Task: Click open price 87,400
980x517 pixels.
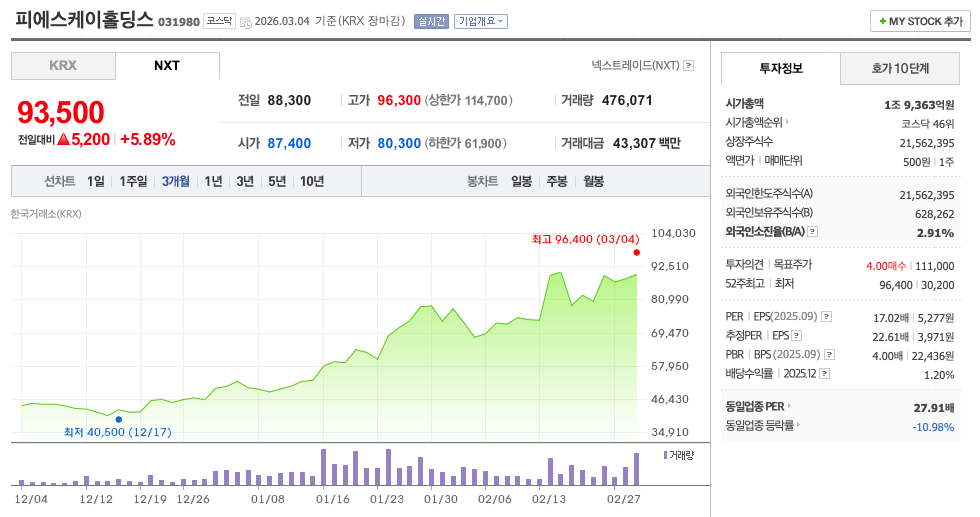Action: click(x=289, y=143)
